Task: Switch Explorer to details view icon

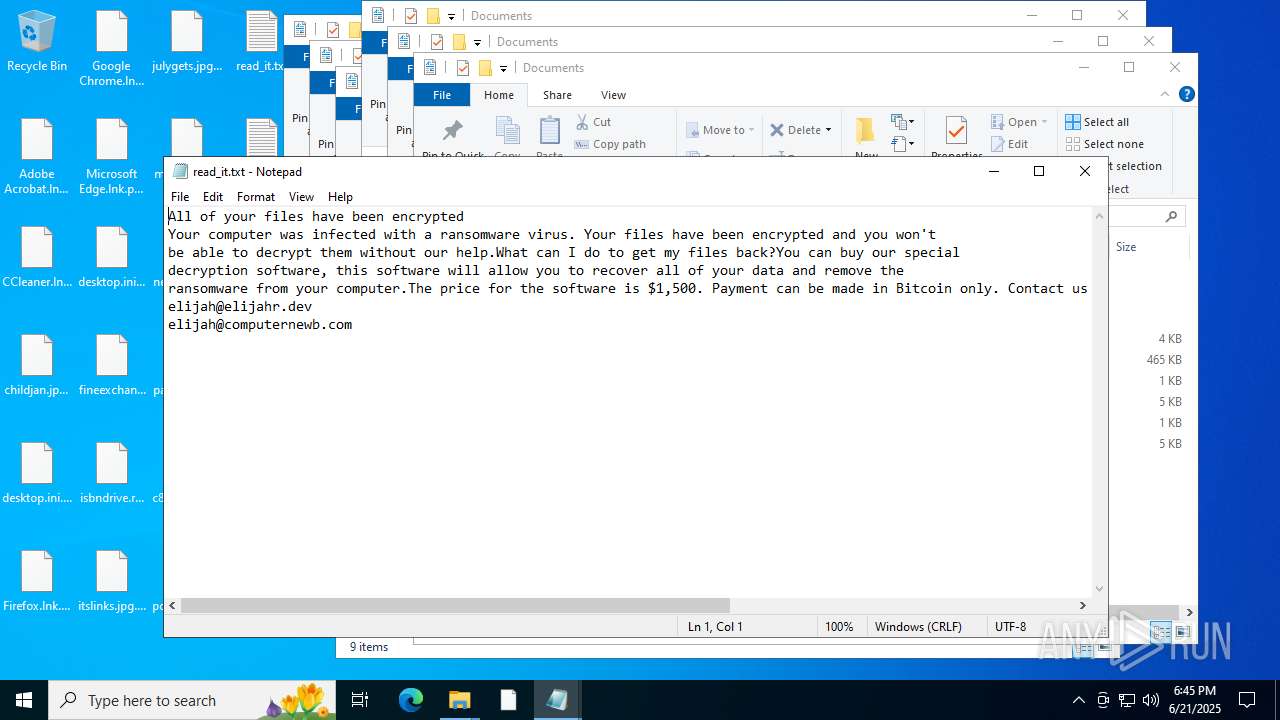Action: coord(1160,632)
